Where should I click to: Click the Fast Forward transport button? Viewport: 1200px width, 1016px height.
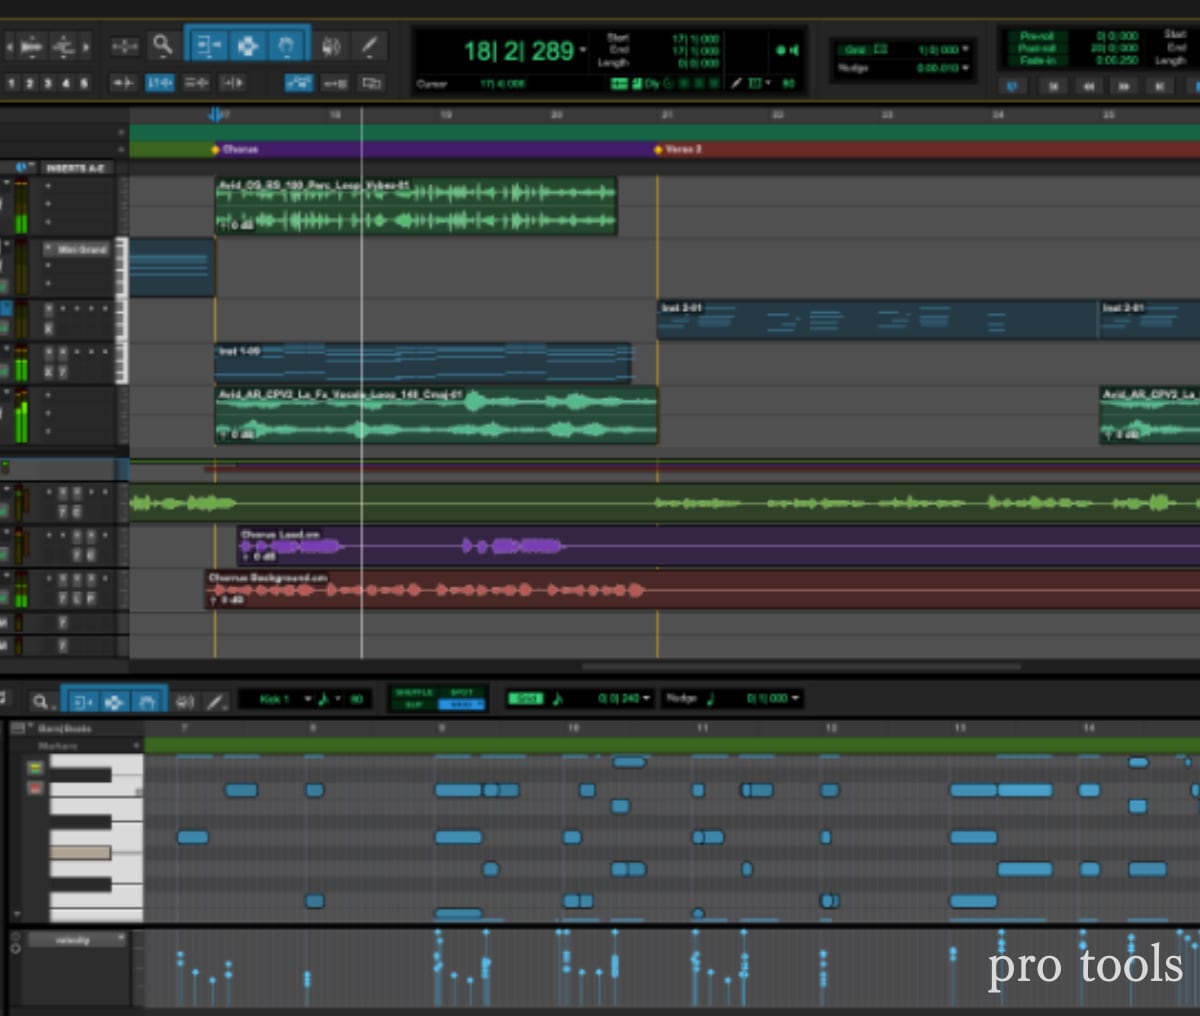(1124, 86)
